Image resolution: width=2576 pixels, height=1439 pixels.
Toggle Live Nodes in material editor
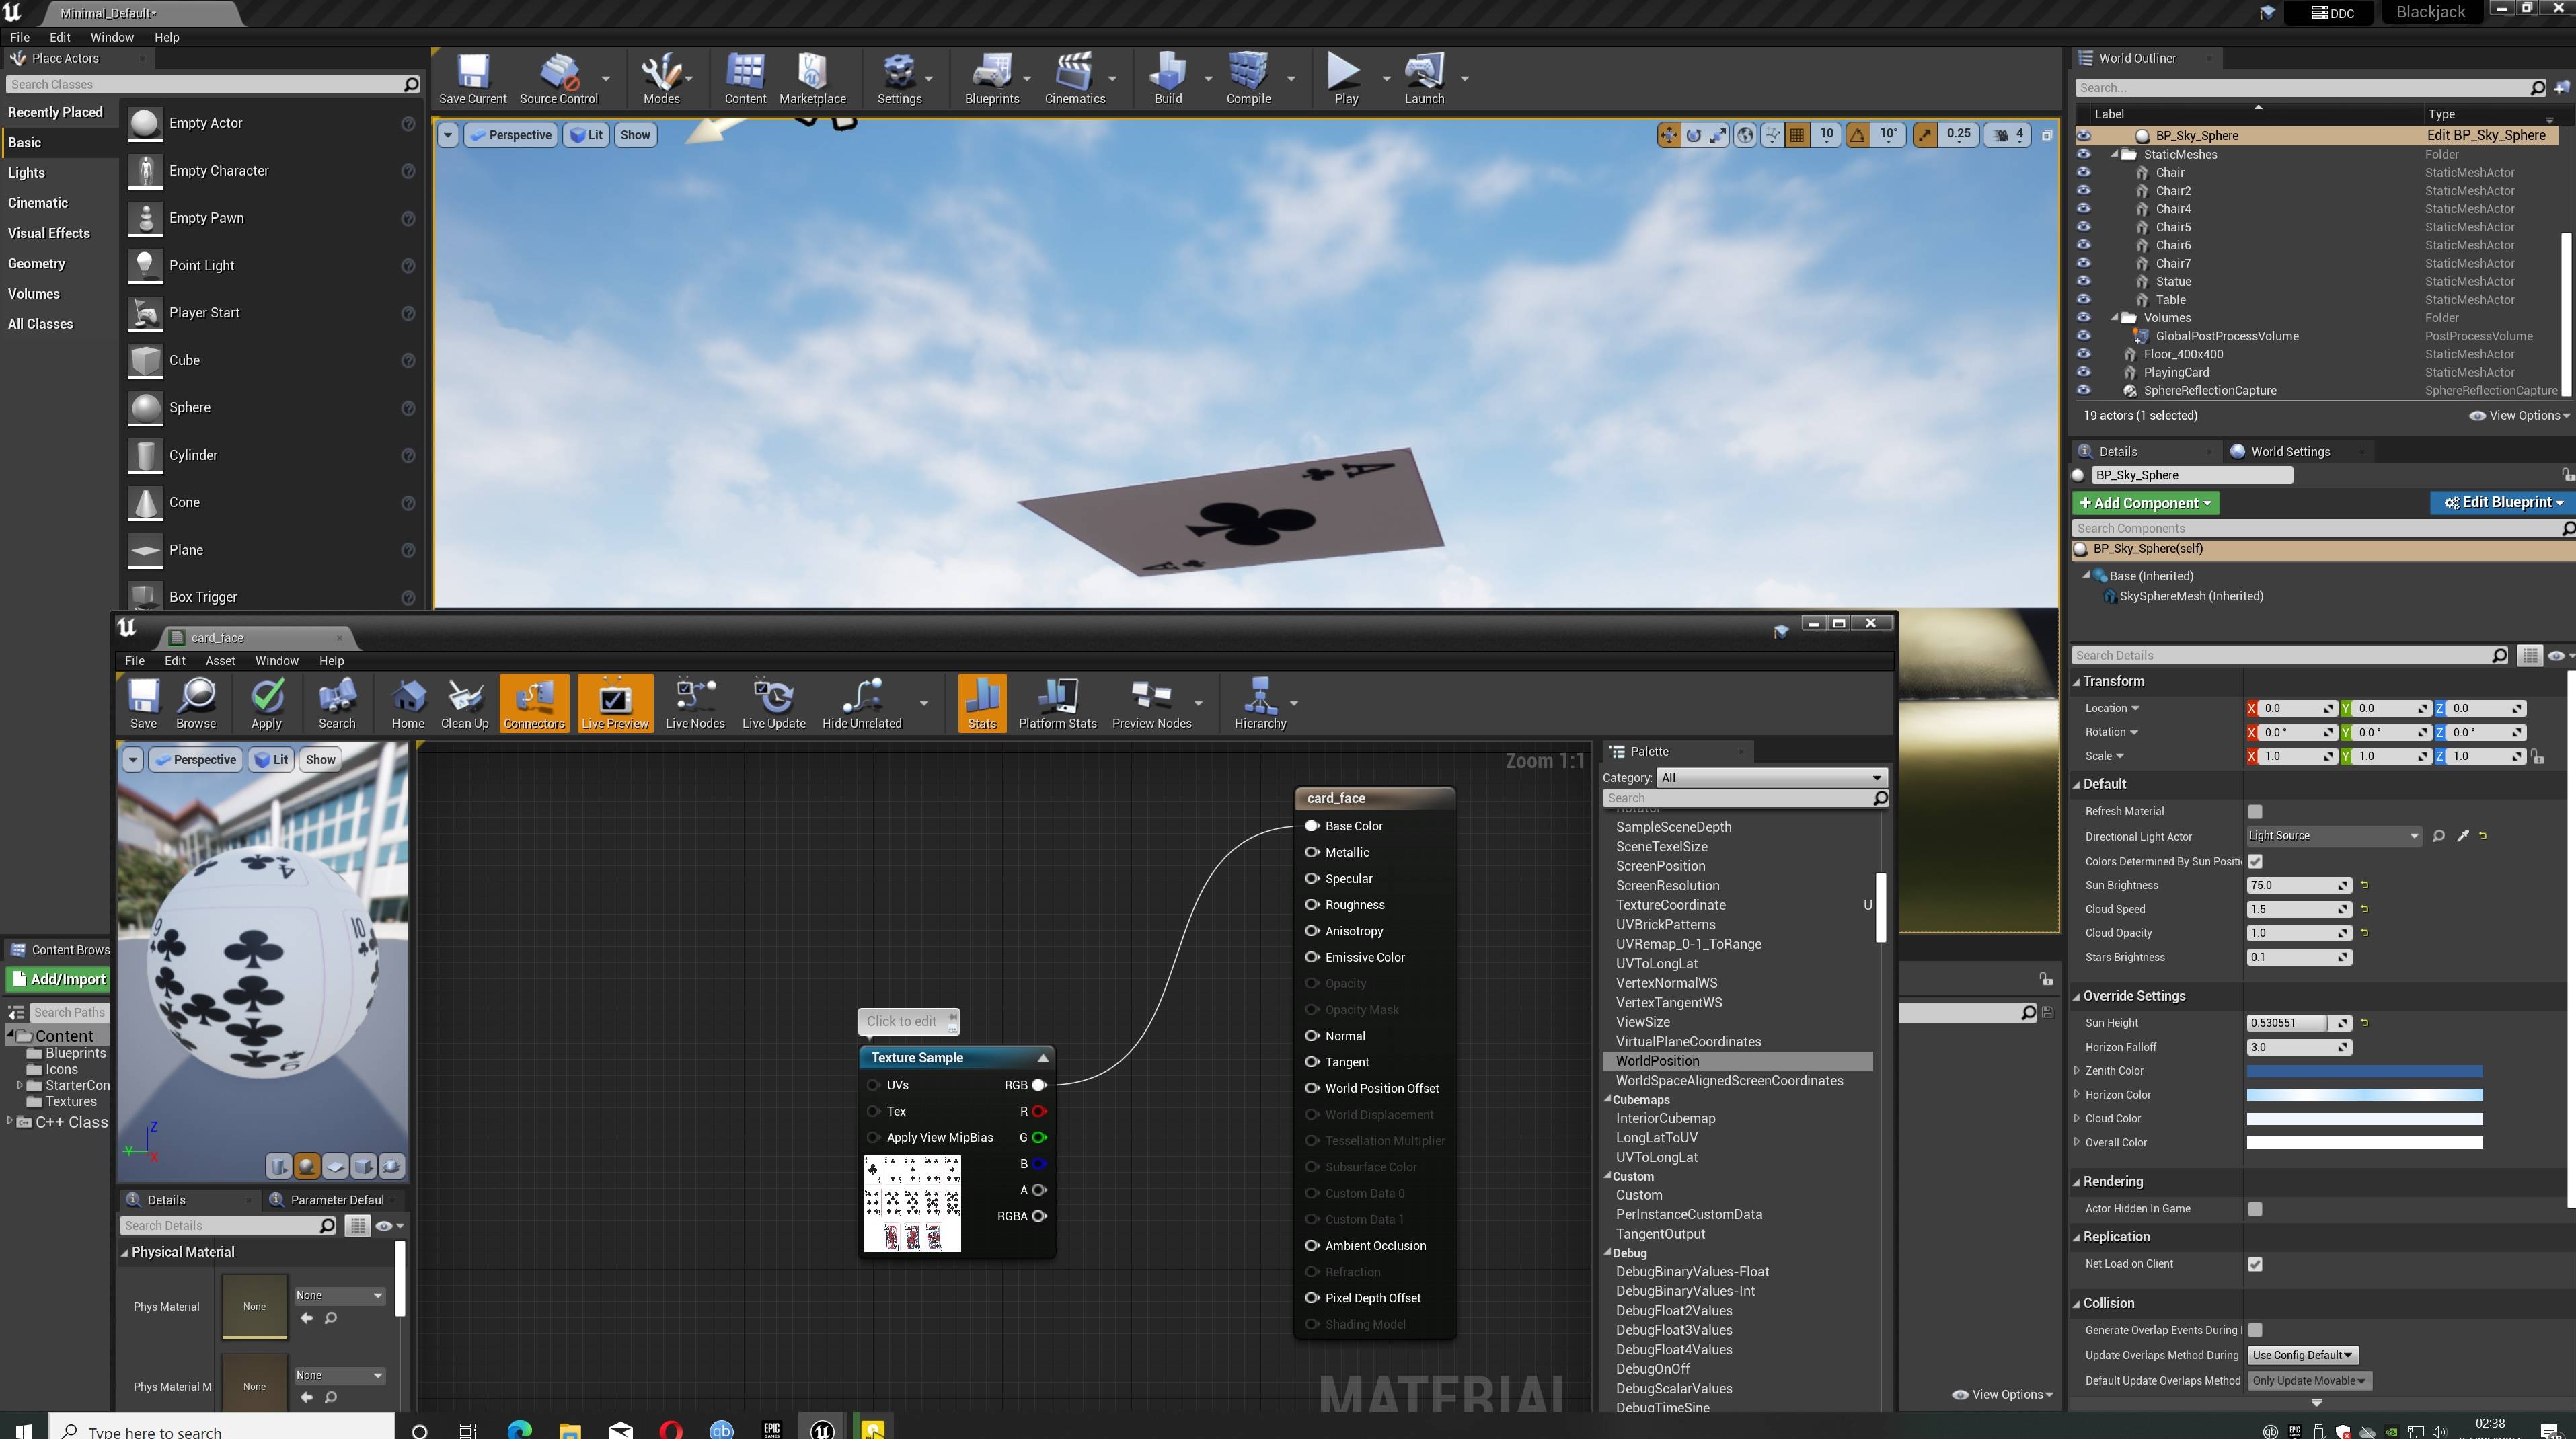[x=695, y=703]
